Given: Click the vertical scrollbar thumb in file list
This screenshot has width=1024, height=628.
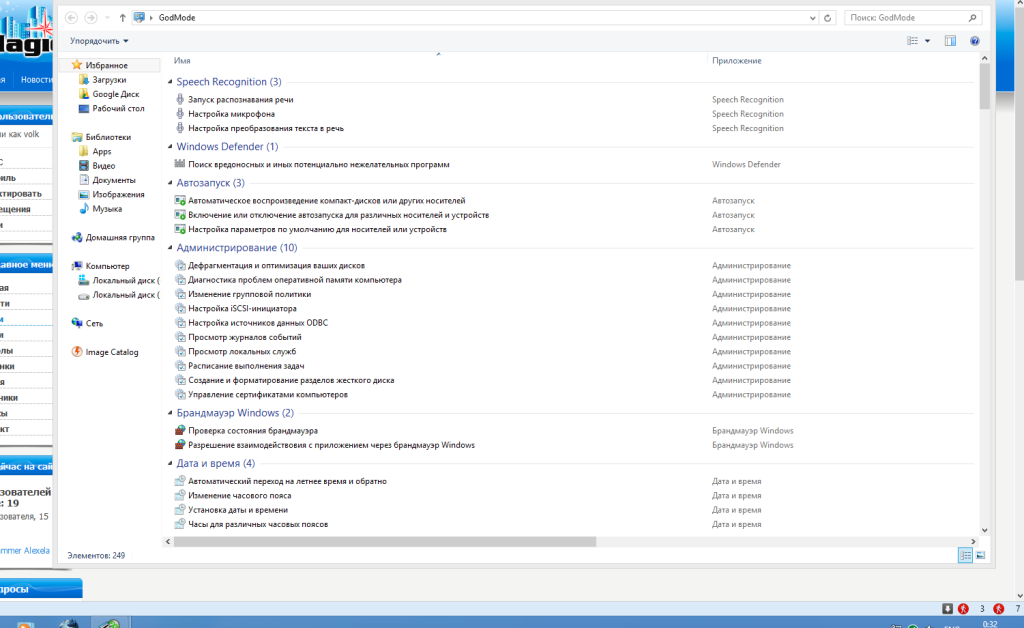Looking at the screenshot, I should 984,87.
